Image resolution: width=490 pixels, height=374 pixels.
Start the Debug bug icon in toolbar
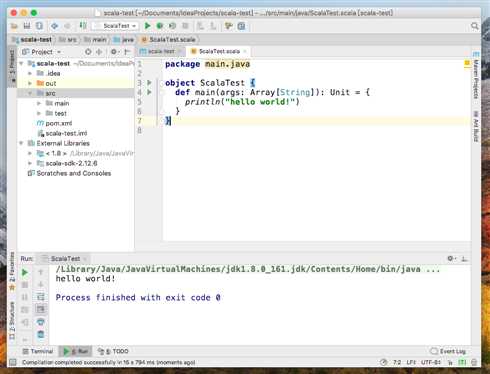pyautogui.click(x=160, y=26)
